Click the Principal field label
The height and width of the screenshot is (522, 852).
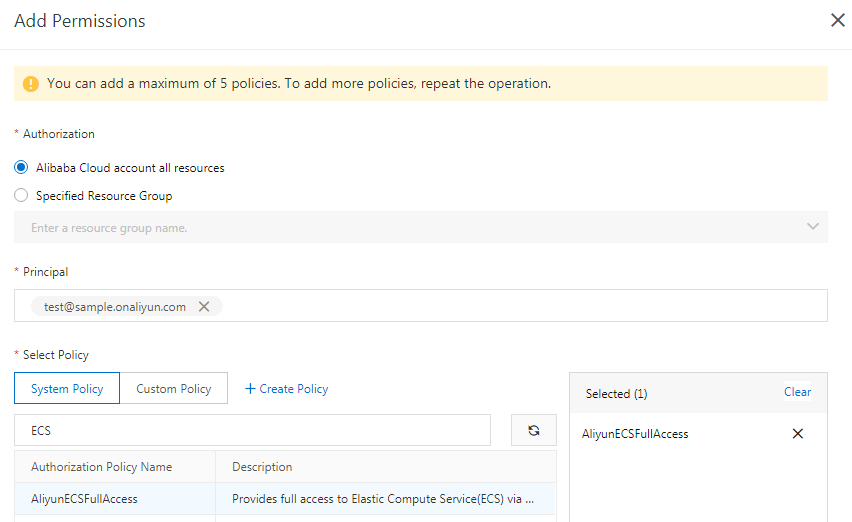[46, 272]
